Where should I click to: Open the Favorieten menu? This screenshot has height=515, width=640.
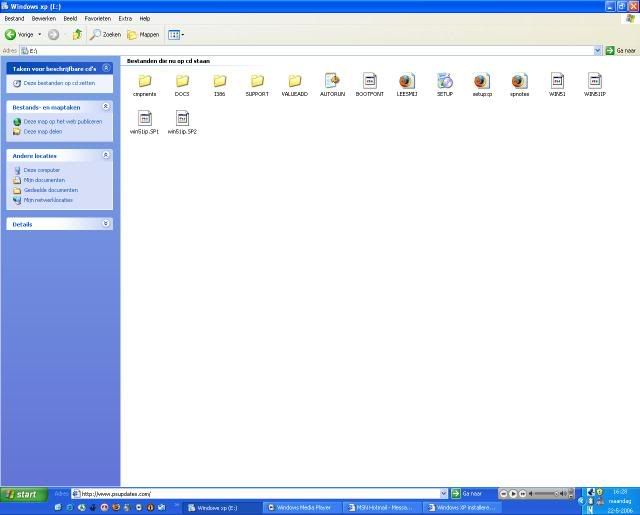click(98, 19)
